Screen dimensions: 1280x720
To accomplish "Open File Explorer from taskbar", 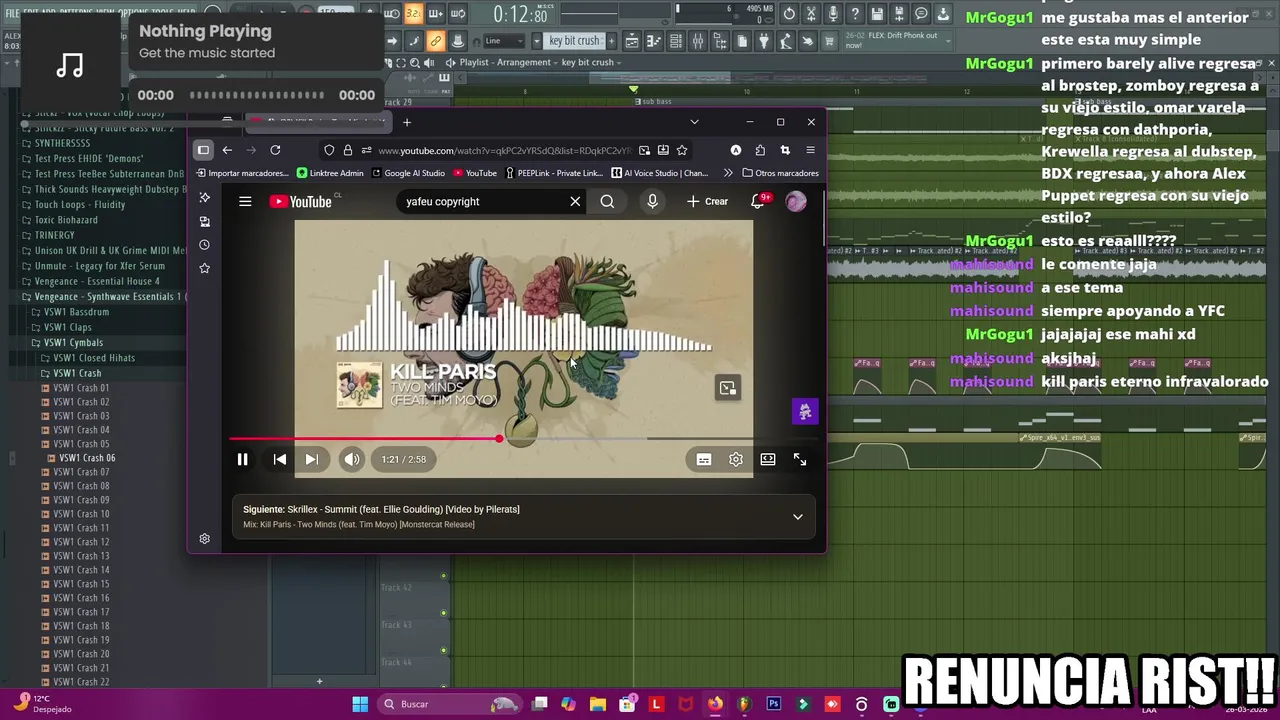I will (x=598, y=704).
